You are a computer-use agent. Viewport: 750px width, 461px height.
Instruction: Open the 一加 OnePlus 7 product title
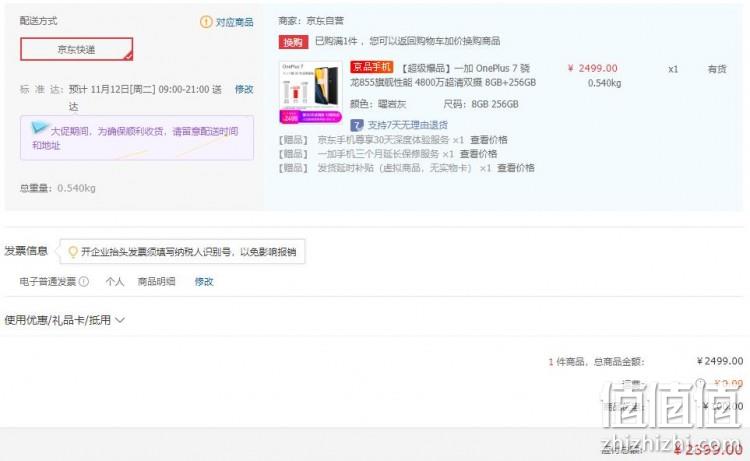pos(443,75)
